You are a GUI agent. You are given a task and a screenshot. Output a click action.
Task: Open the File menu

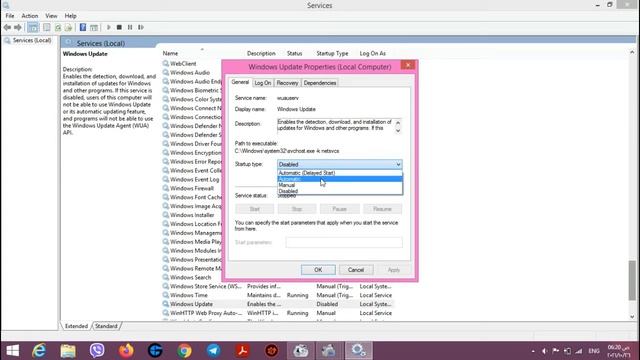click(x=10, y=16)
